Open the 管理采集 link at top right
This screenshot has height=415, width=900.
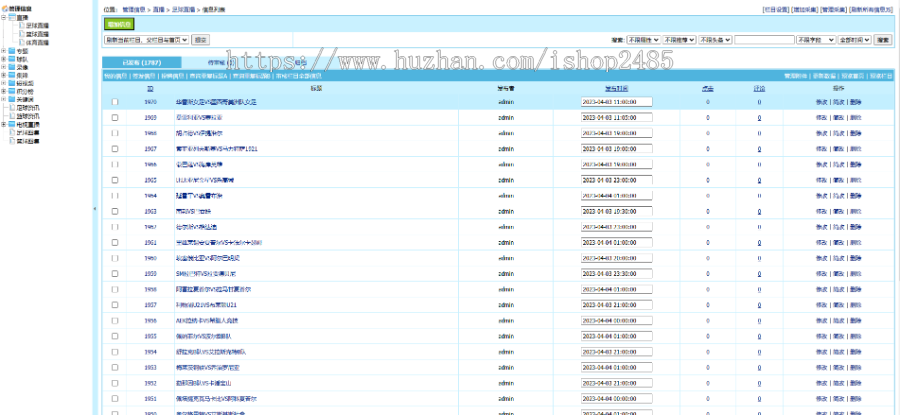[x=833, y=10]
